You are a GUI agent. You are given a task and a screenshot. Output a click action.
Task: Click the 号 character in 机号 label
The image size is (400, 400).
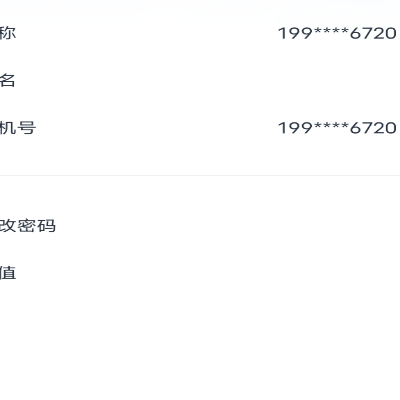coord(27,128)
